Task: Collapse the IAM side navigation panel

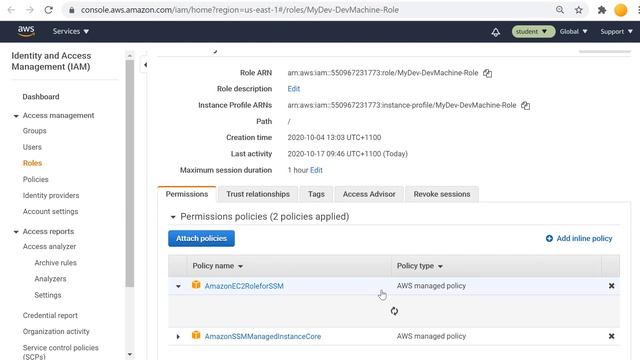Action: coord(145,65)
